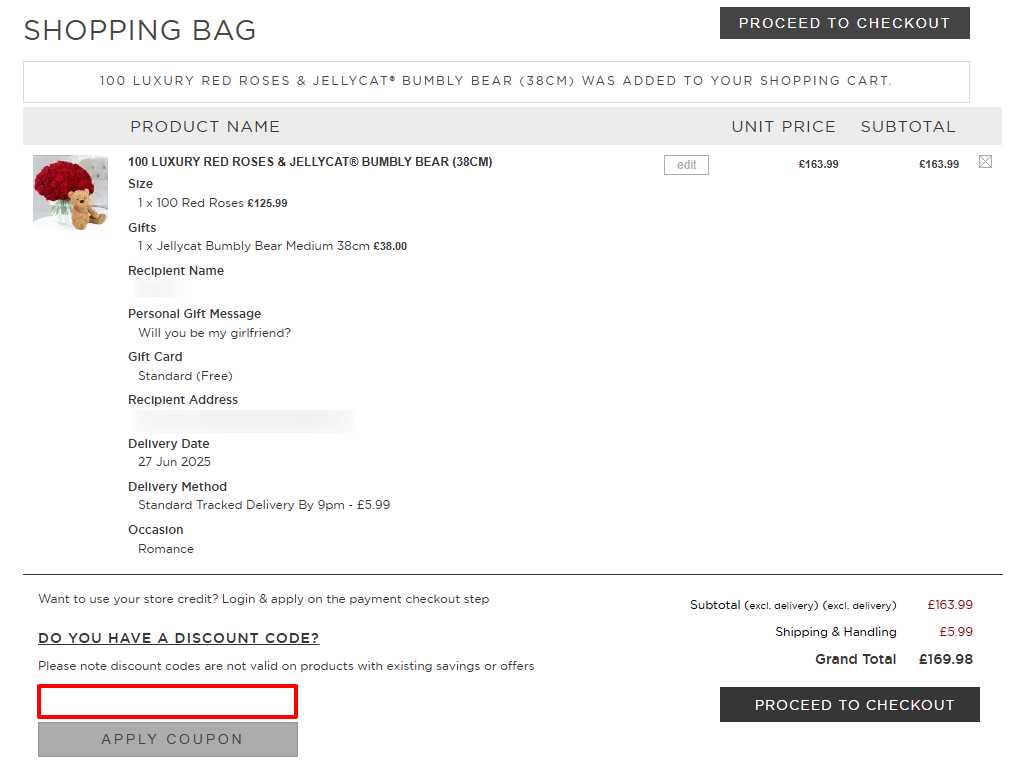
Task: Click the 'Unit Price' column header
Action: 784,126
